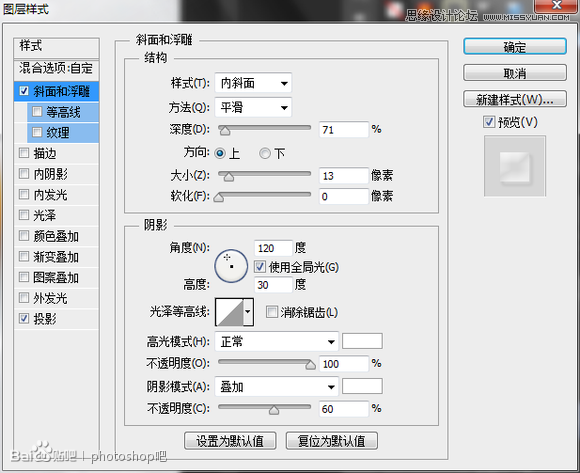
Task: Select the 等高线 label entry
Action: [x=63, y=112]
